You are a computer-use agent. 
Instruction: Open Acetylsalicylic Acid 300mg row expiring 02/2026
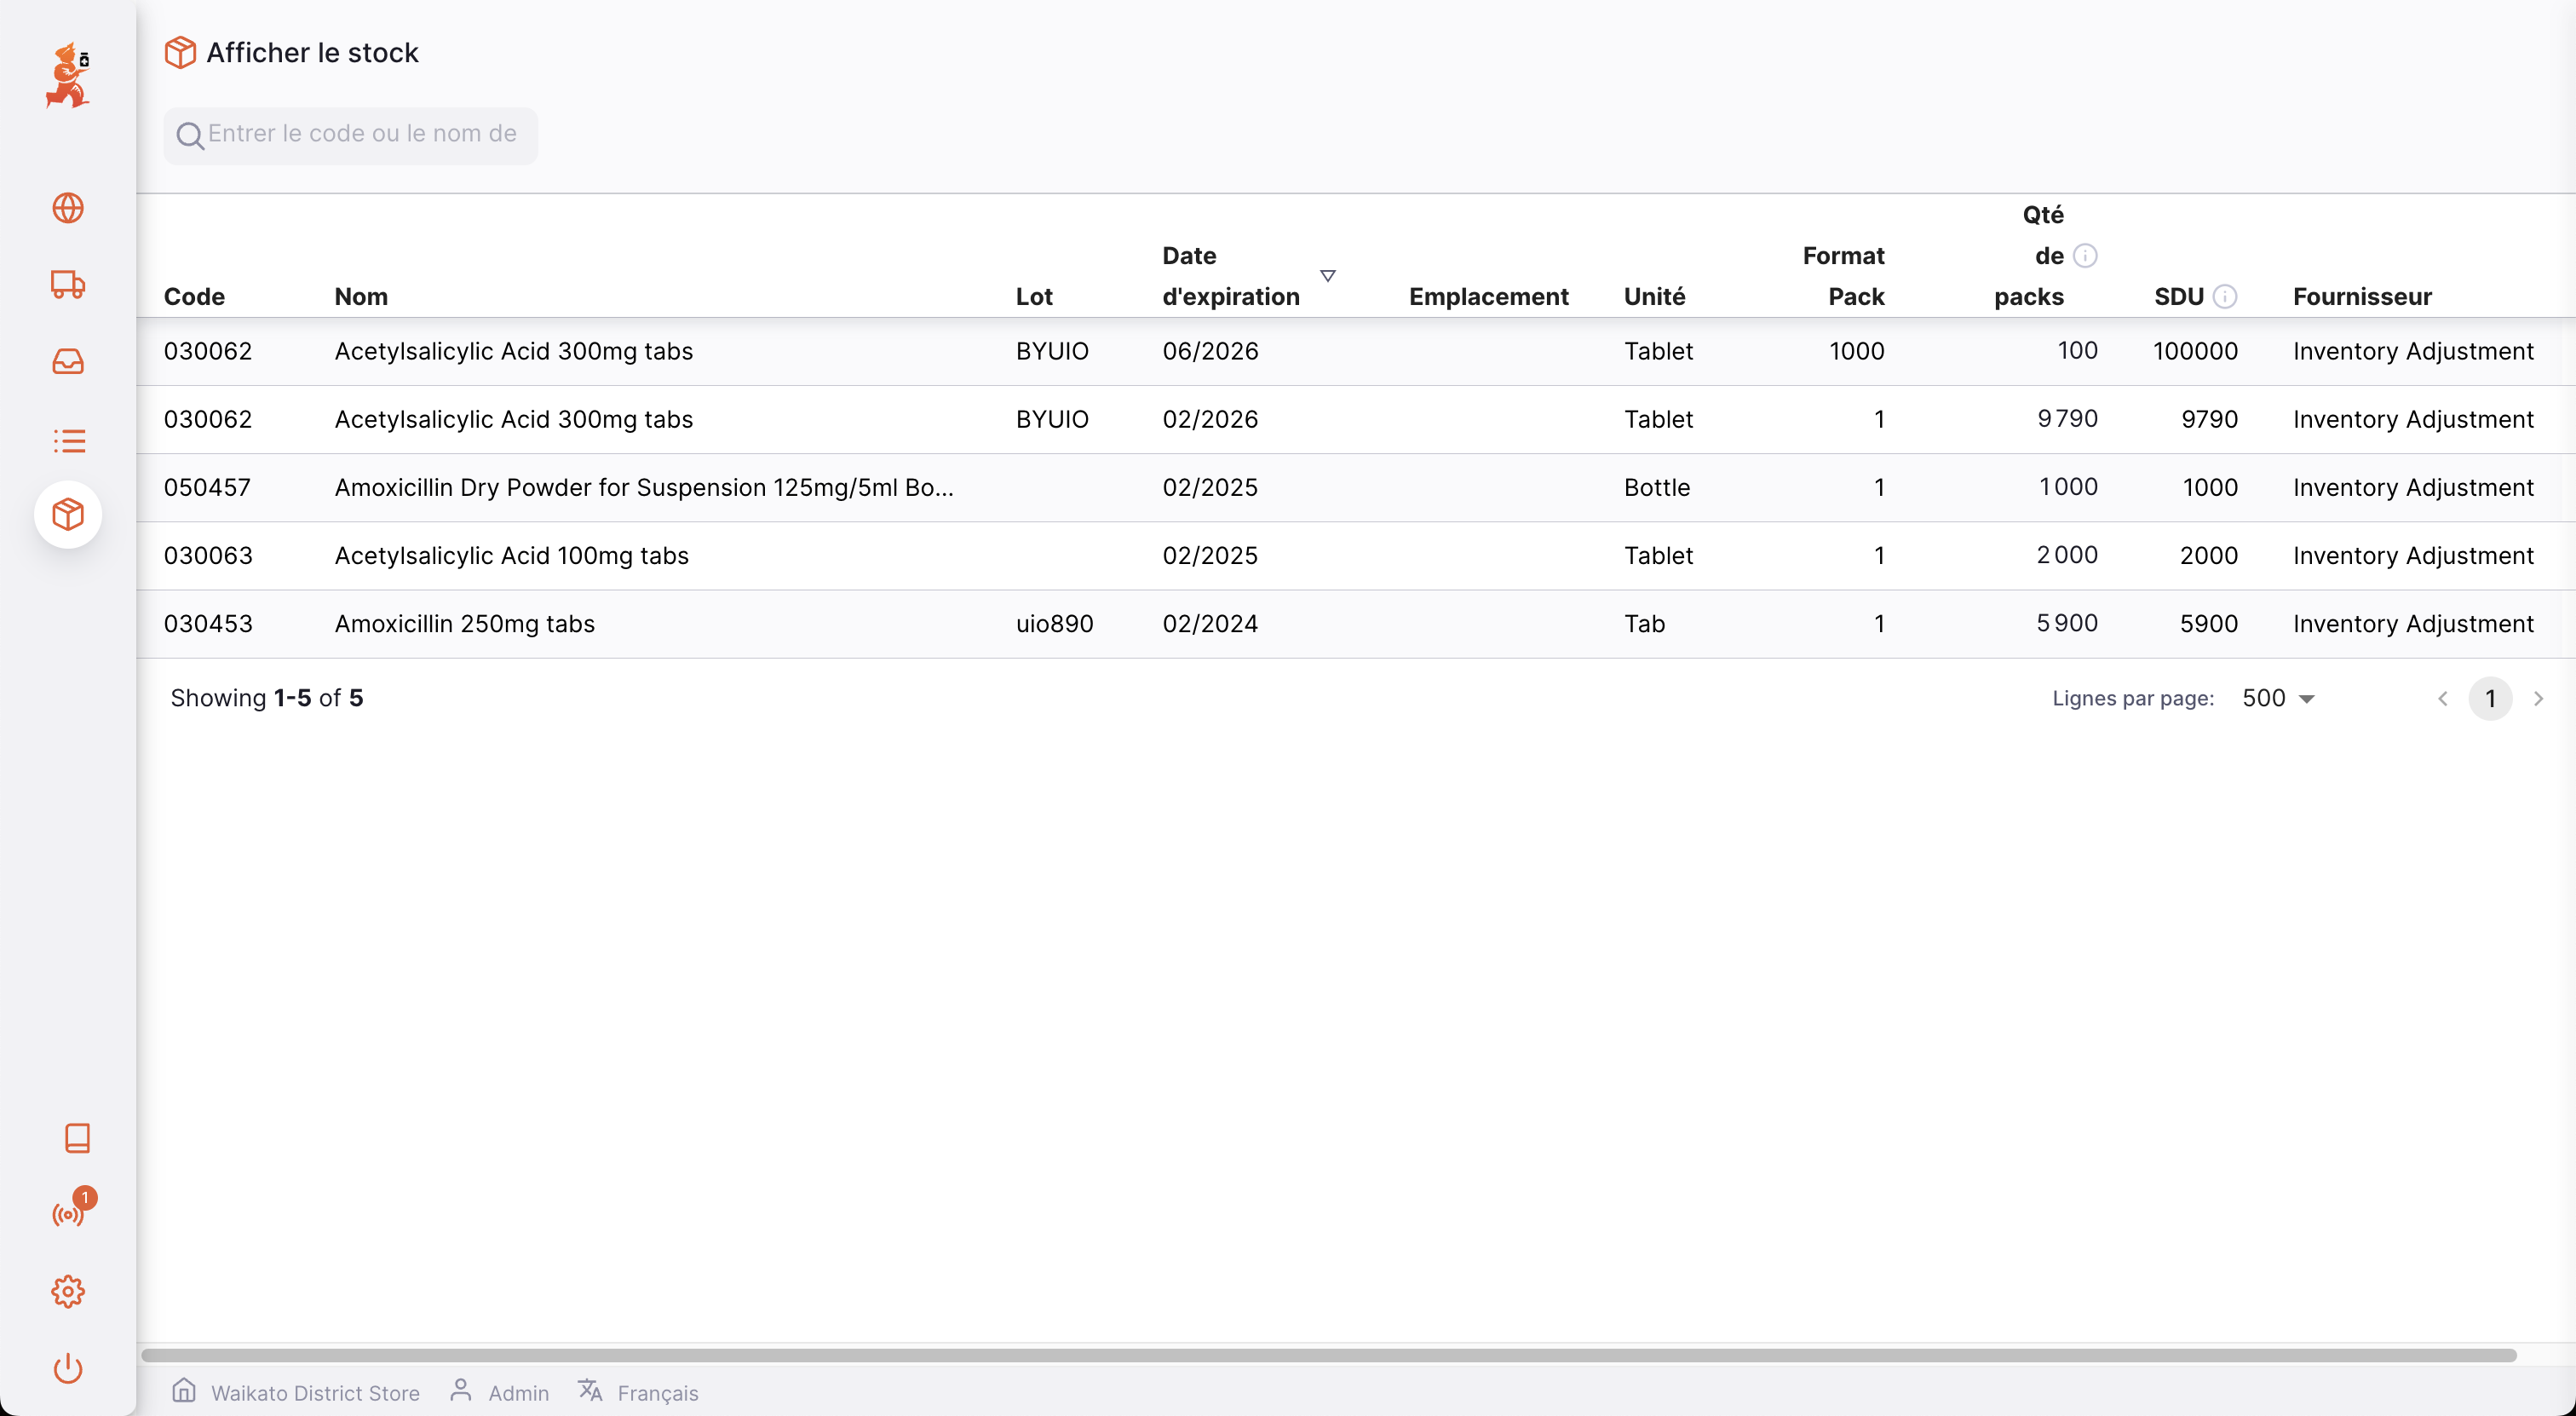[1356, 419]
